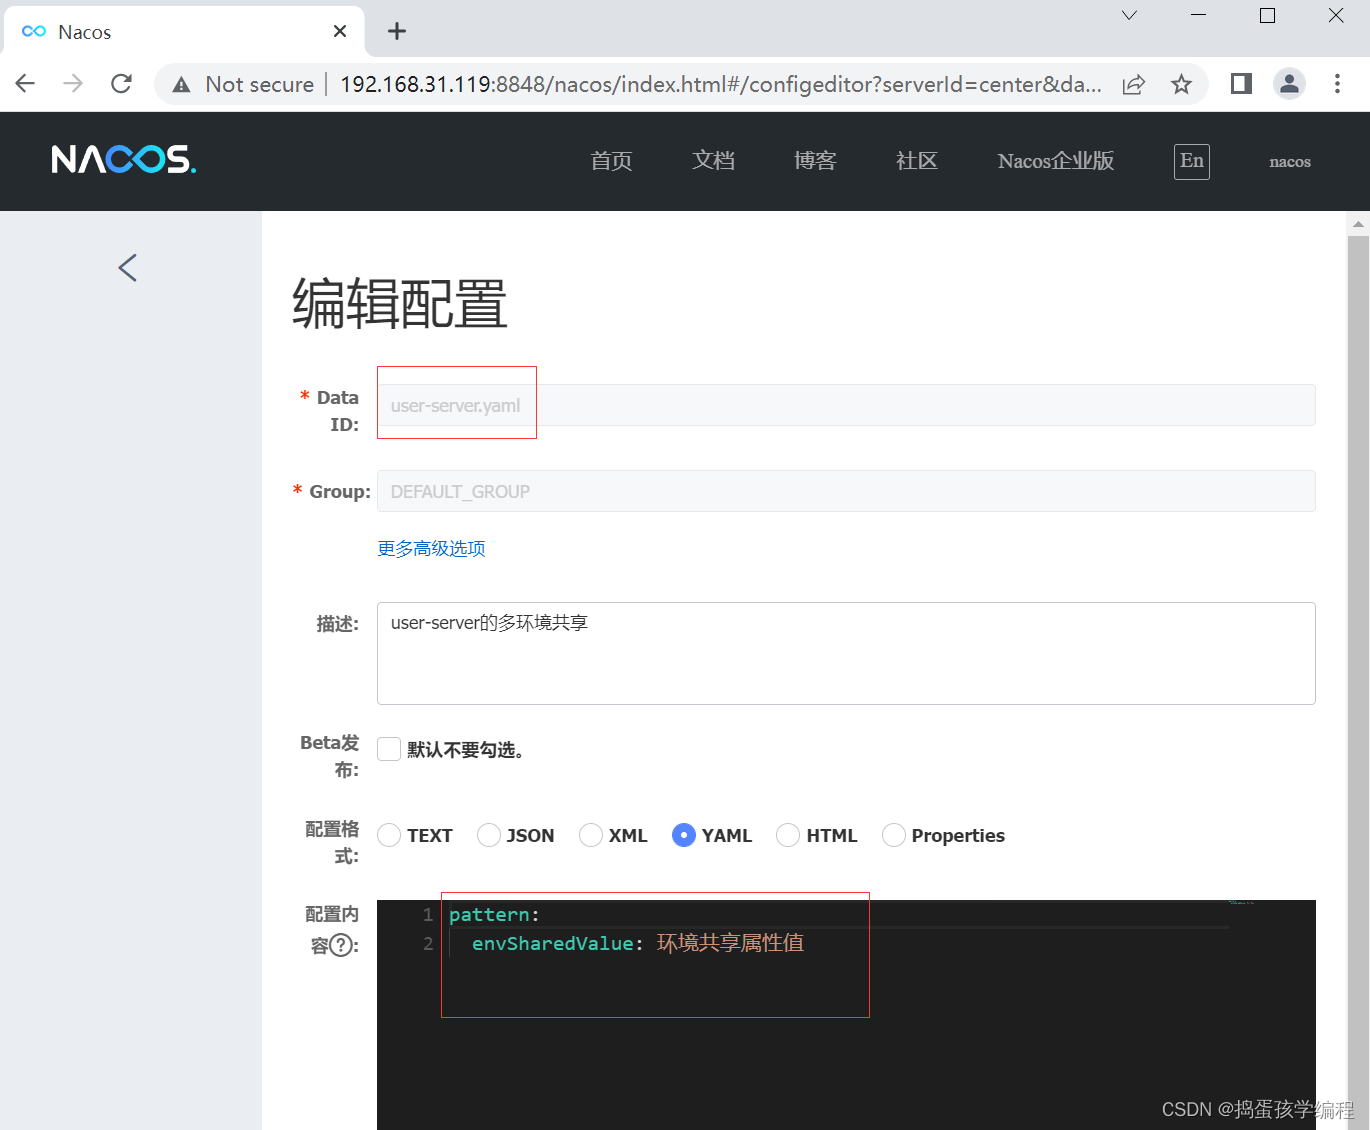Click the browser forward arrow

pos(73,84)
